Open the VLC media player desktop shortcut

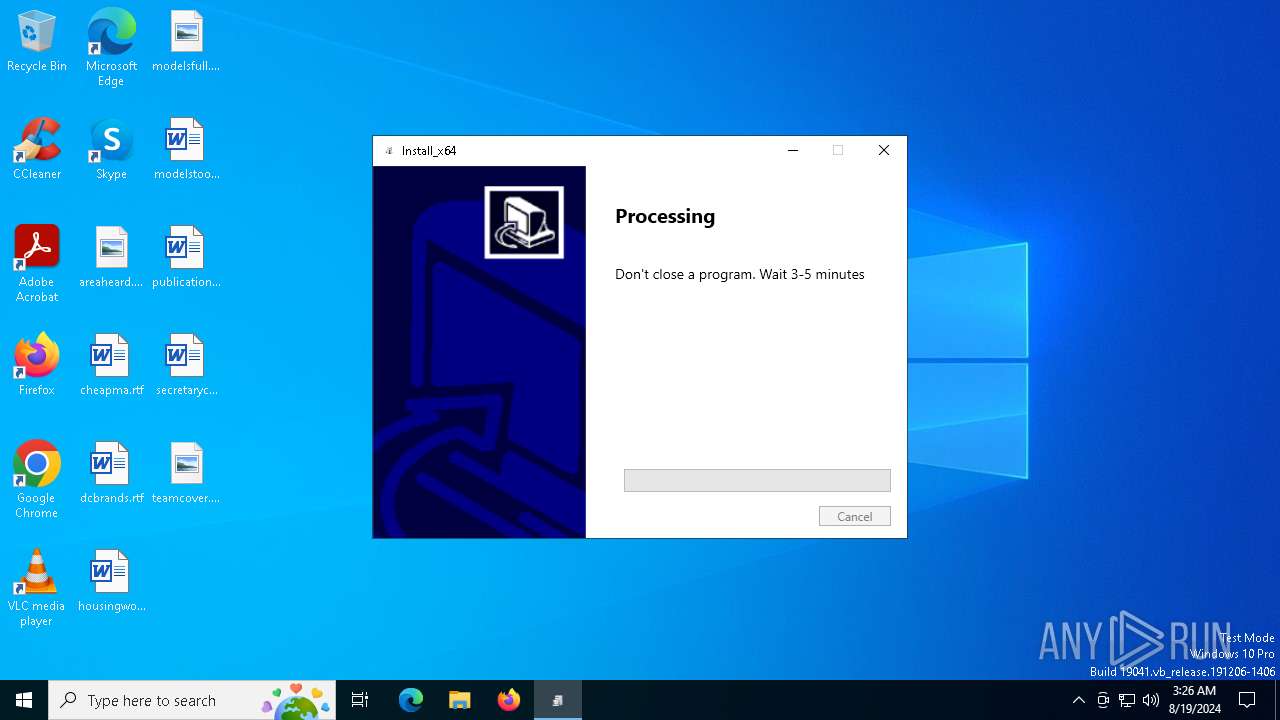[x=37, y=588]
